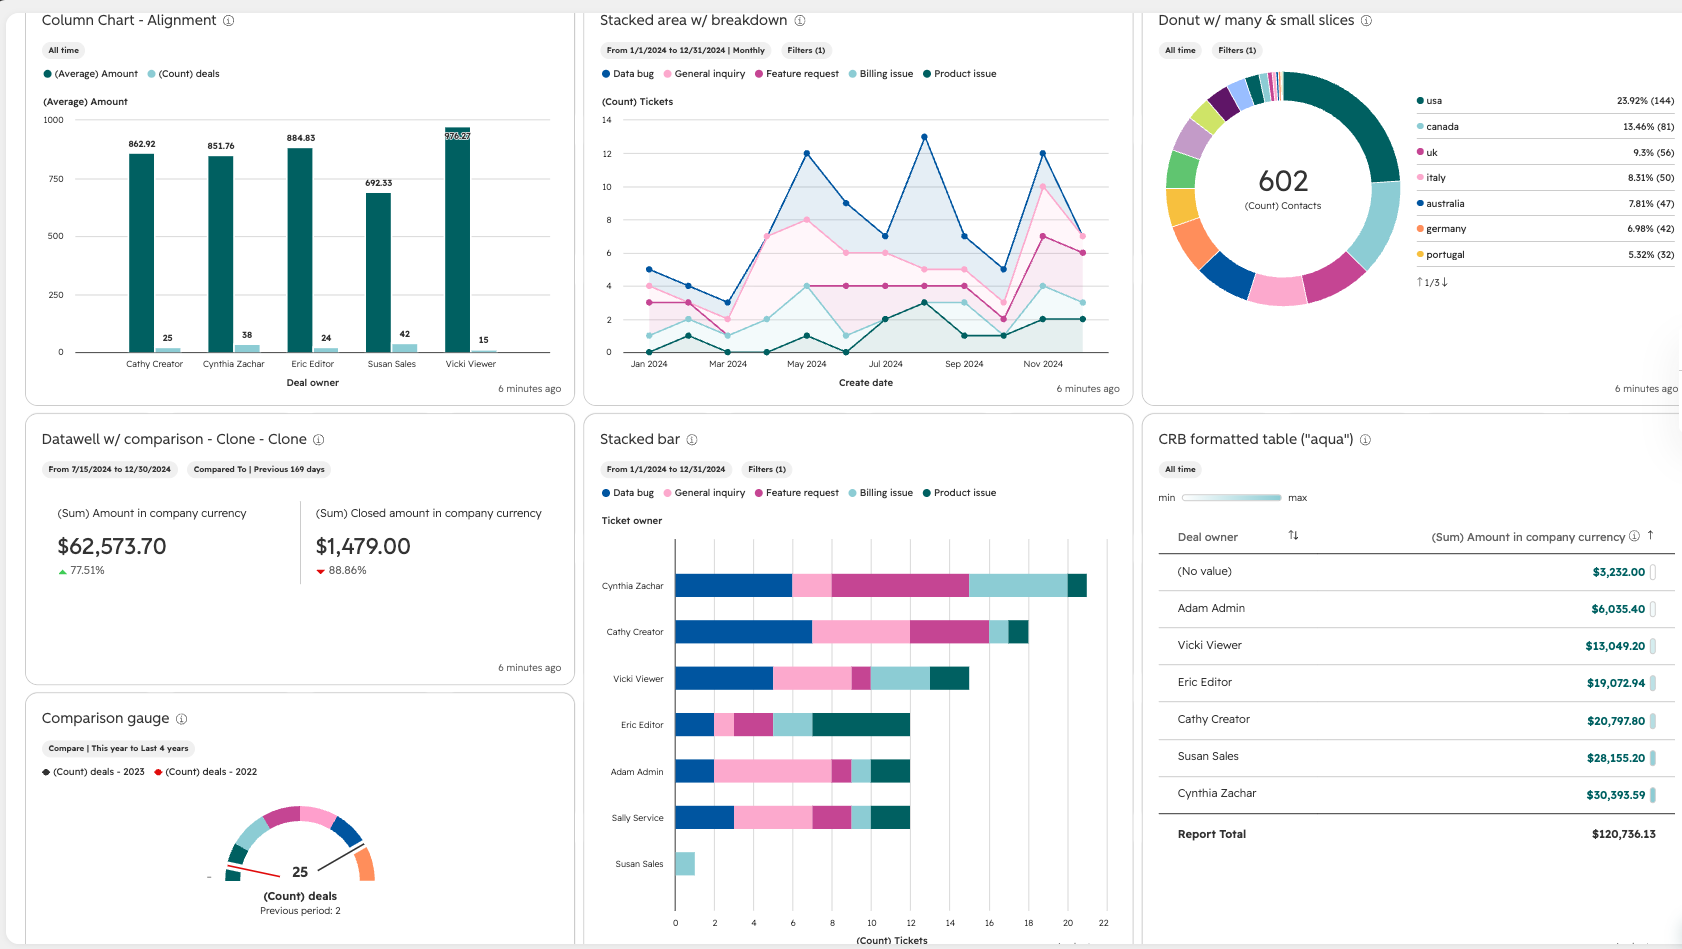
Task: Click the $1,479.00 closed amount value
Action: [363, 546]
